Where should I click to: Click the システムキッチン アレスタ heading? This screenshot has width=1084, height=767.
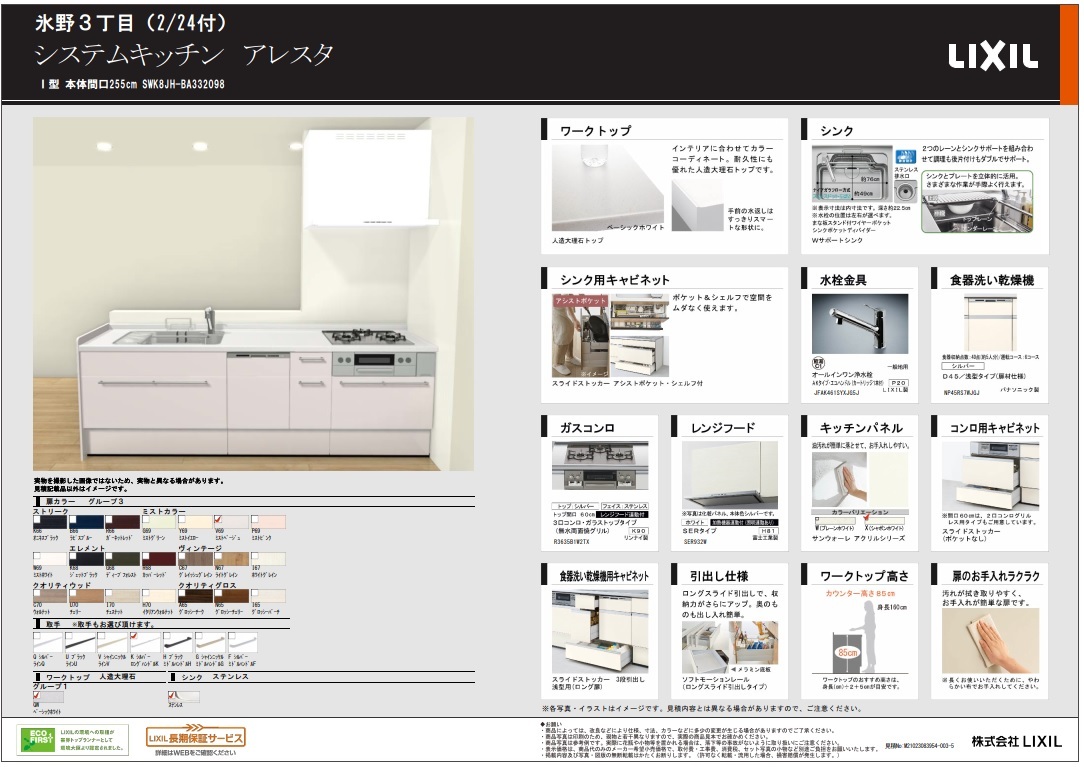click(x=185, y=55)
